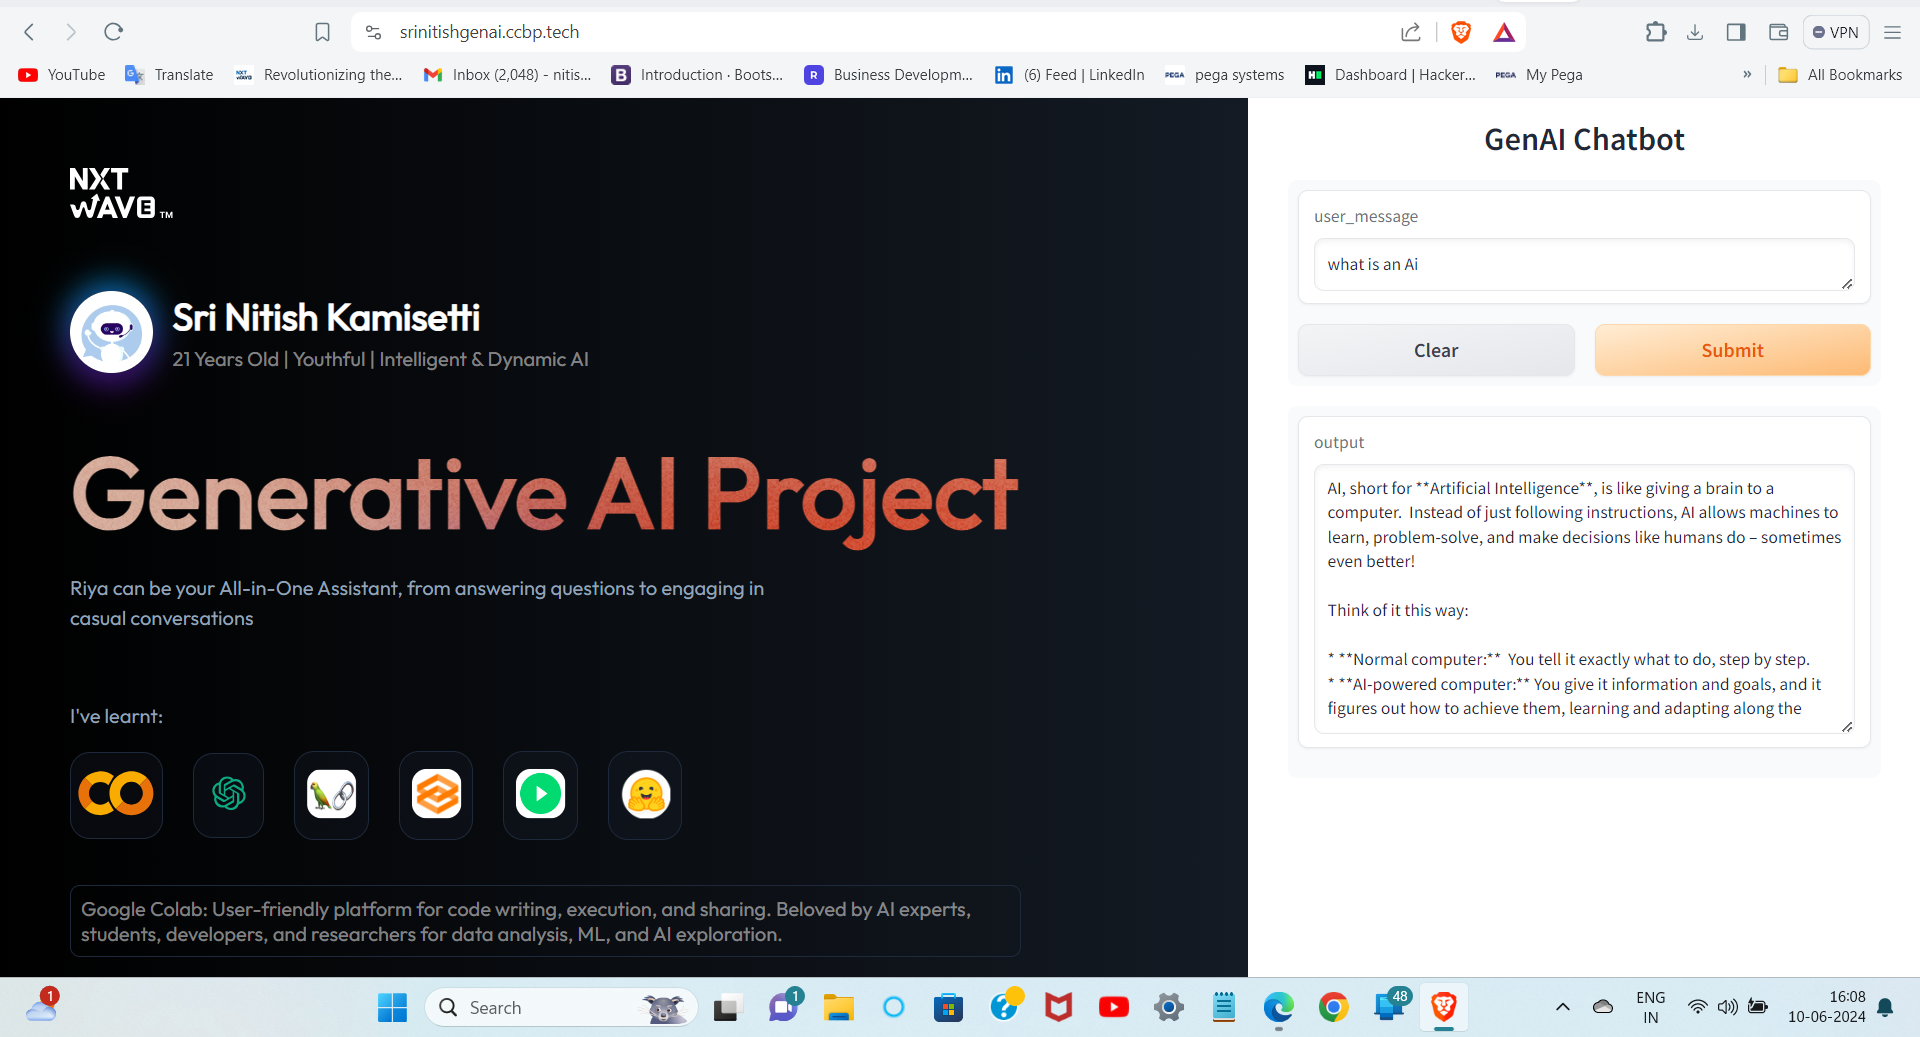Open Brave Wallet icon
This screenshot has height=1037, width=1920.
pos(1778,32)
